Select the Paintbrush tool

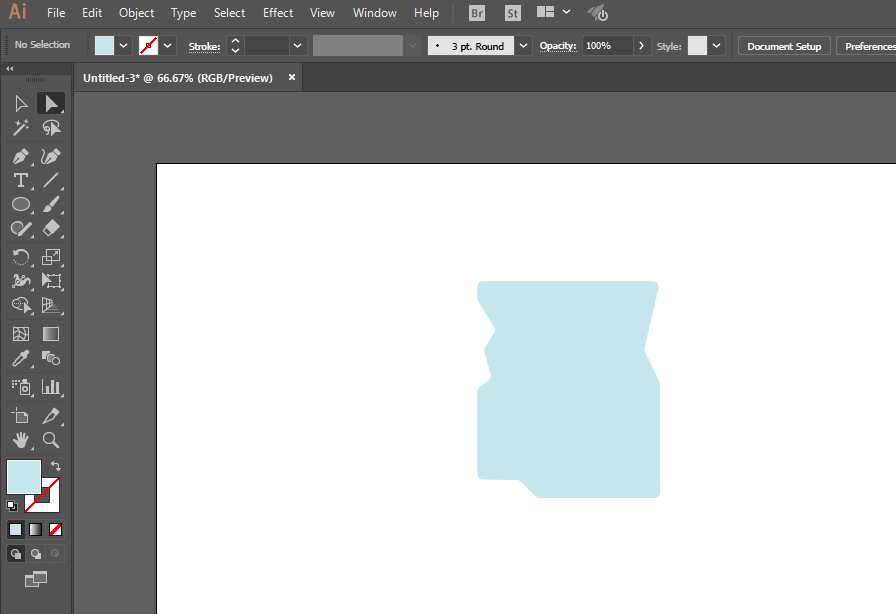(x=51, y=204)
